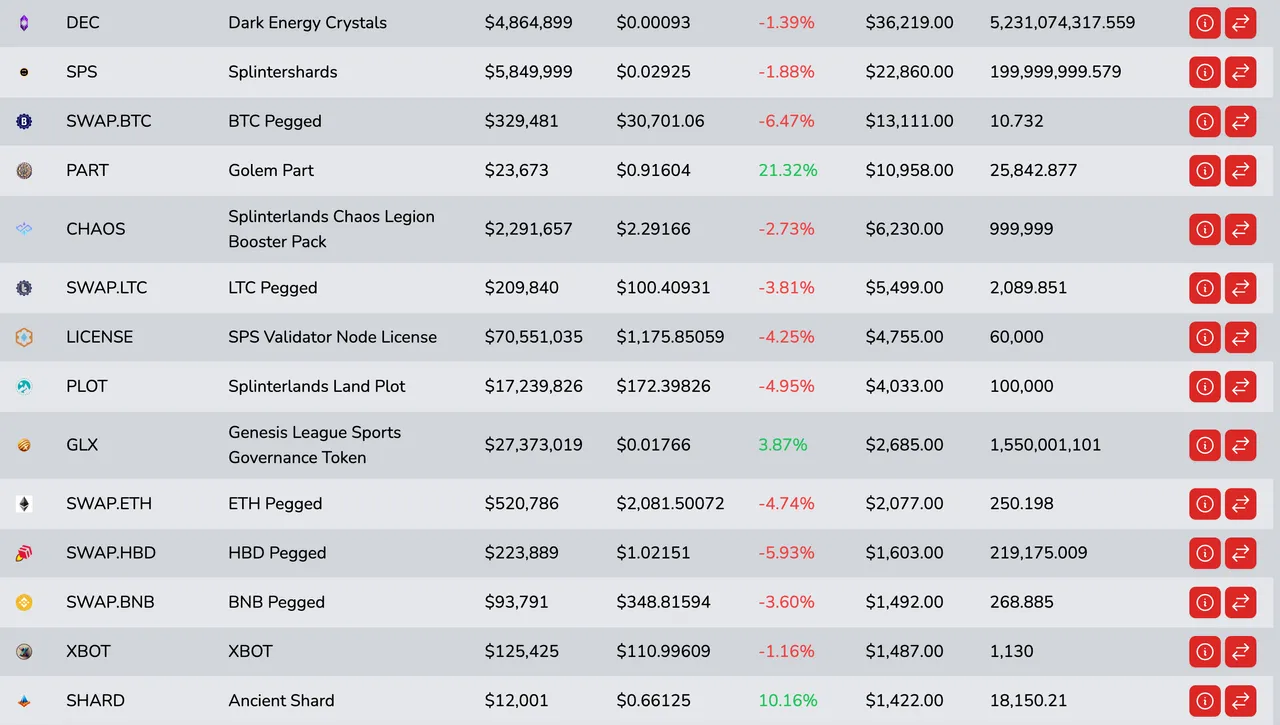This screenshot has width=1280, height=725.
Task: Click the $70,551,035 market cap
Action: coord(534,337)
